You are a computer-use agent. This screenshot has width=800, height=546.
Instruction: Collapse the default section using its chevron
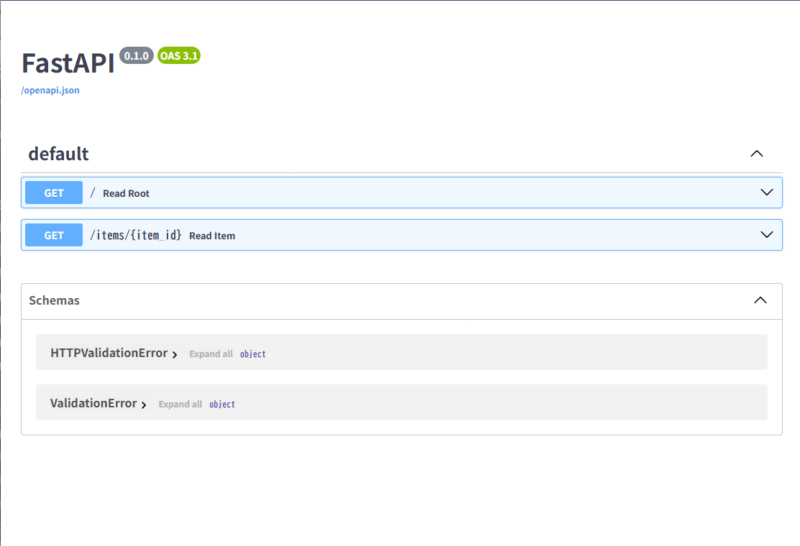point(757,154)
